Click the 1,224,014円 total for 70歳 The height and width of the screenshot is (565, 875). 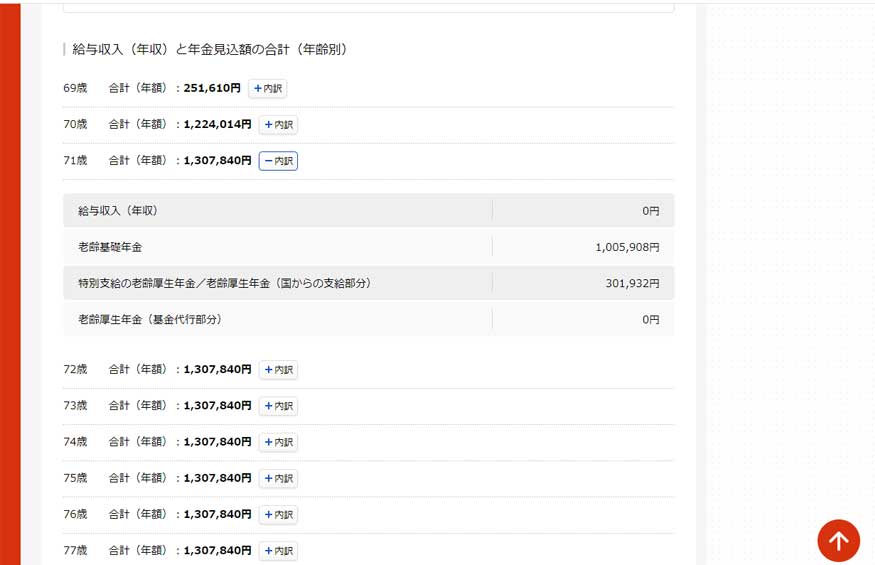tap(218, 124)
